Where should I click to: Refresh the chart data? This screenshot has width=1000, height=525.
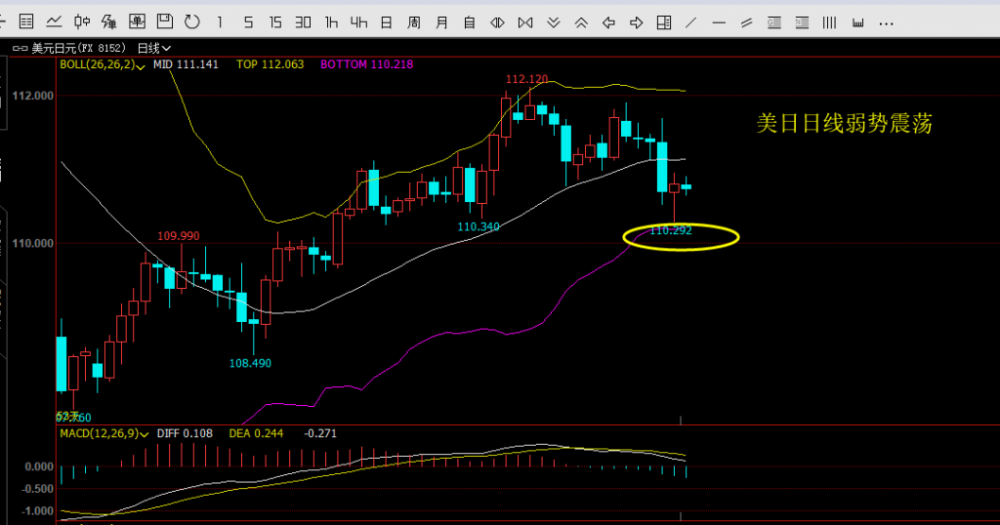(192, 22)
